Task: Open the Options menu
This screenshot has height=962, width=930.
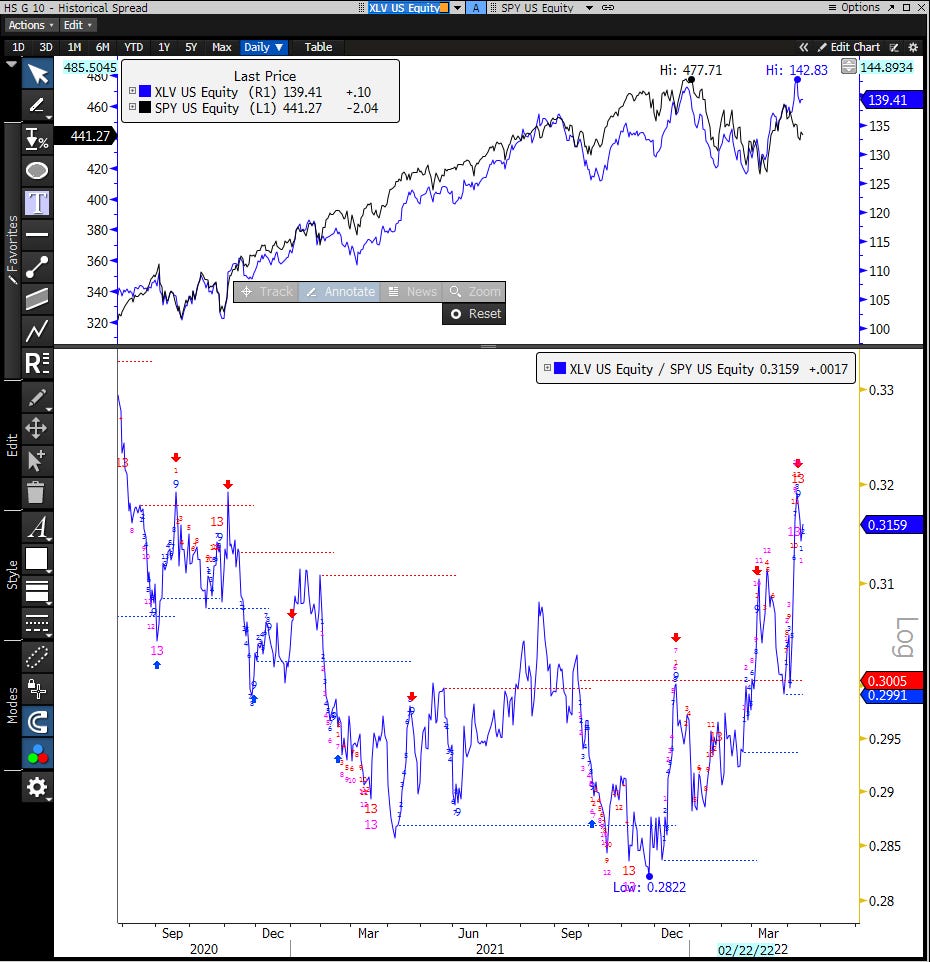Action: pyautogui.click(x=854, y=7)
